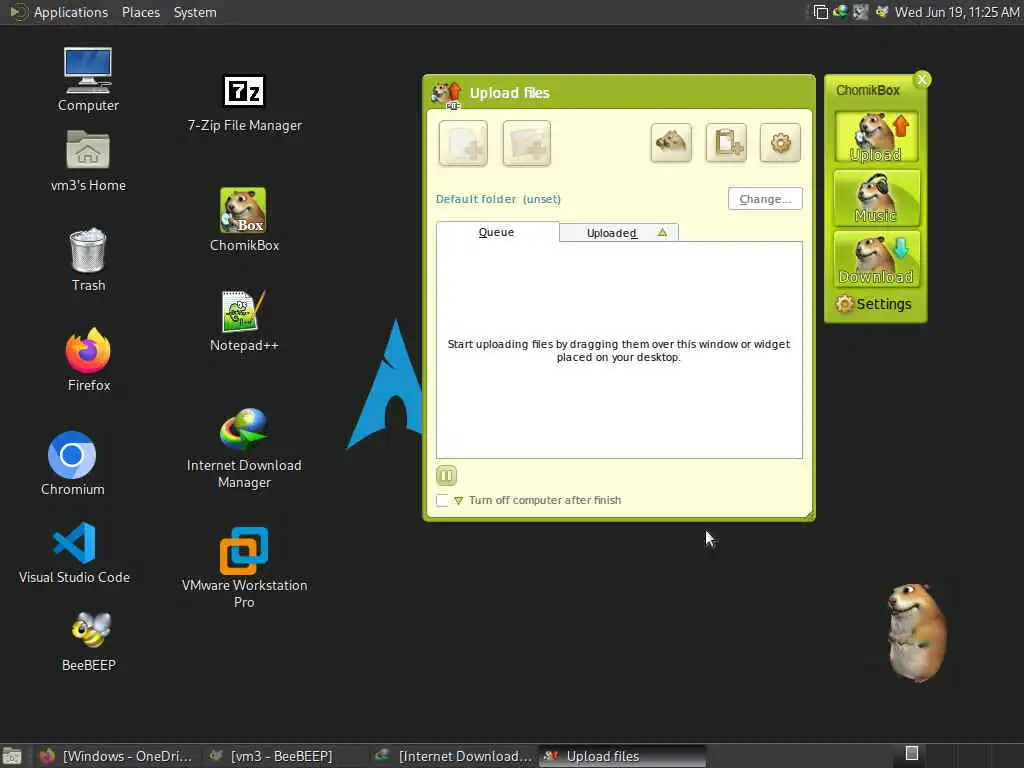Click the Change... button for default folder
1024x768 pixels.
tap(765, 199)
